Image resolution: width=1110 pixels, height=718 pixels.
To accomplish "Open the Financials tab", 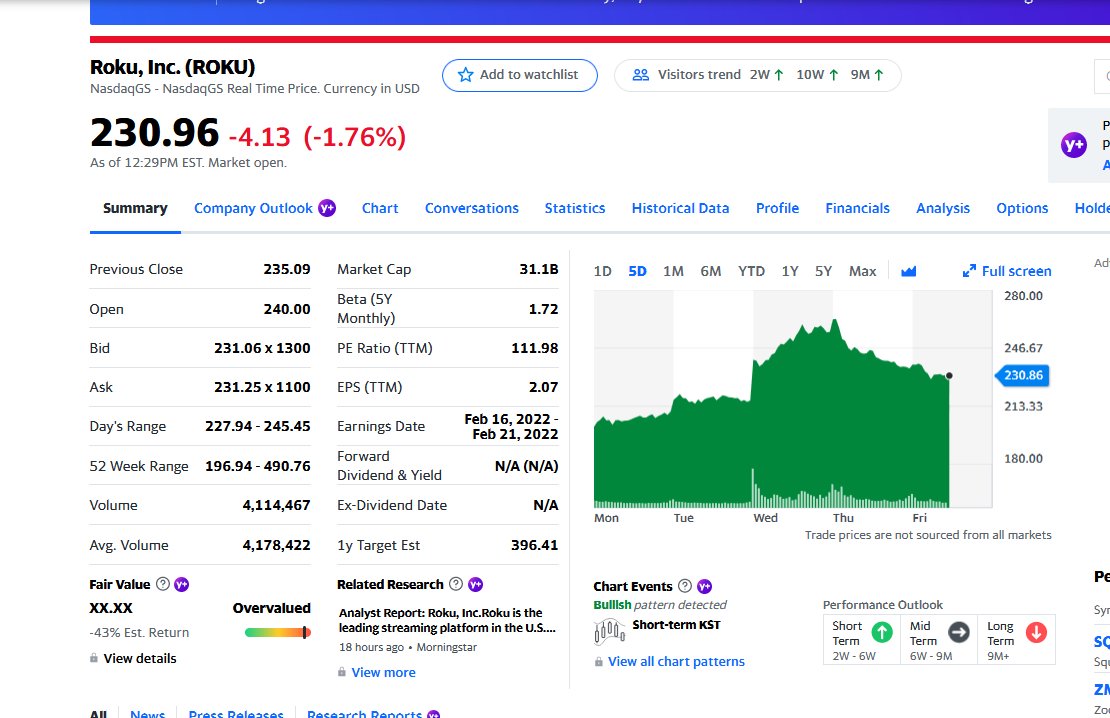I will 857,208.
